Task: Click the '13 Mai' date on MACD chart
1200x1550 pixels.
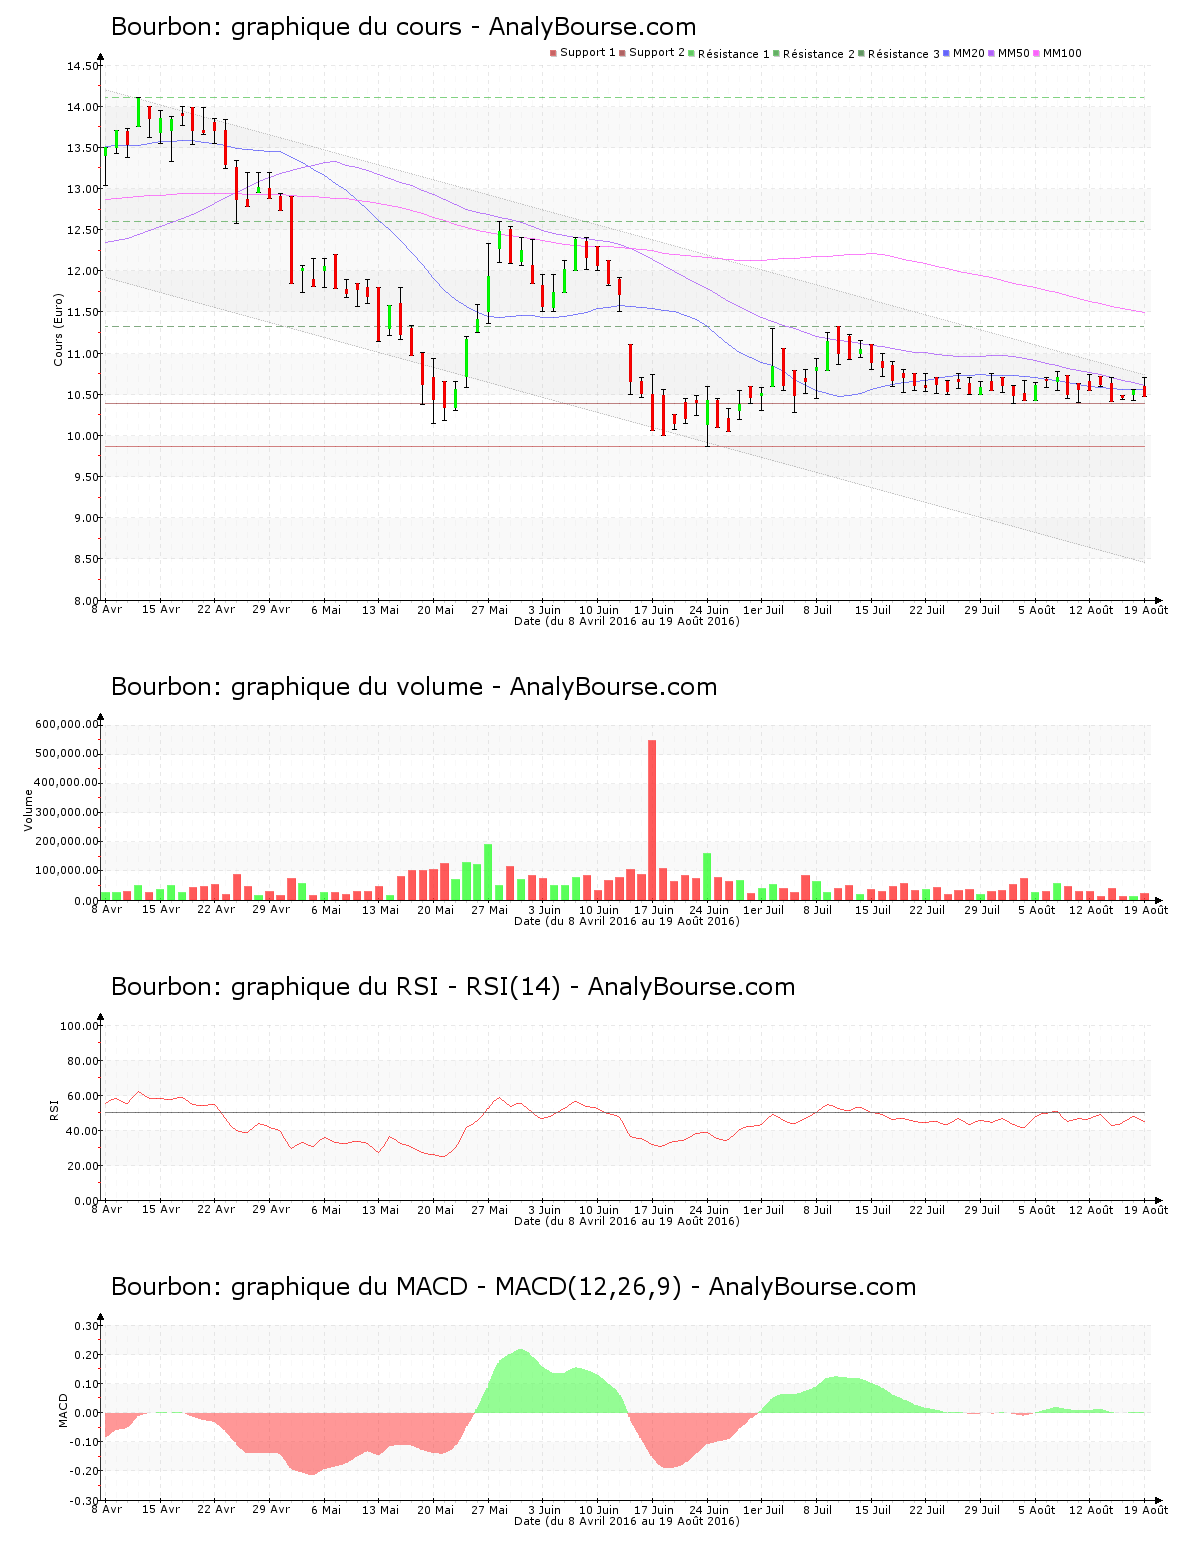Action: coord(380,1510)
